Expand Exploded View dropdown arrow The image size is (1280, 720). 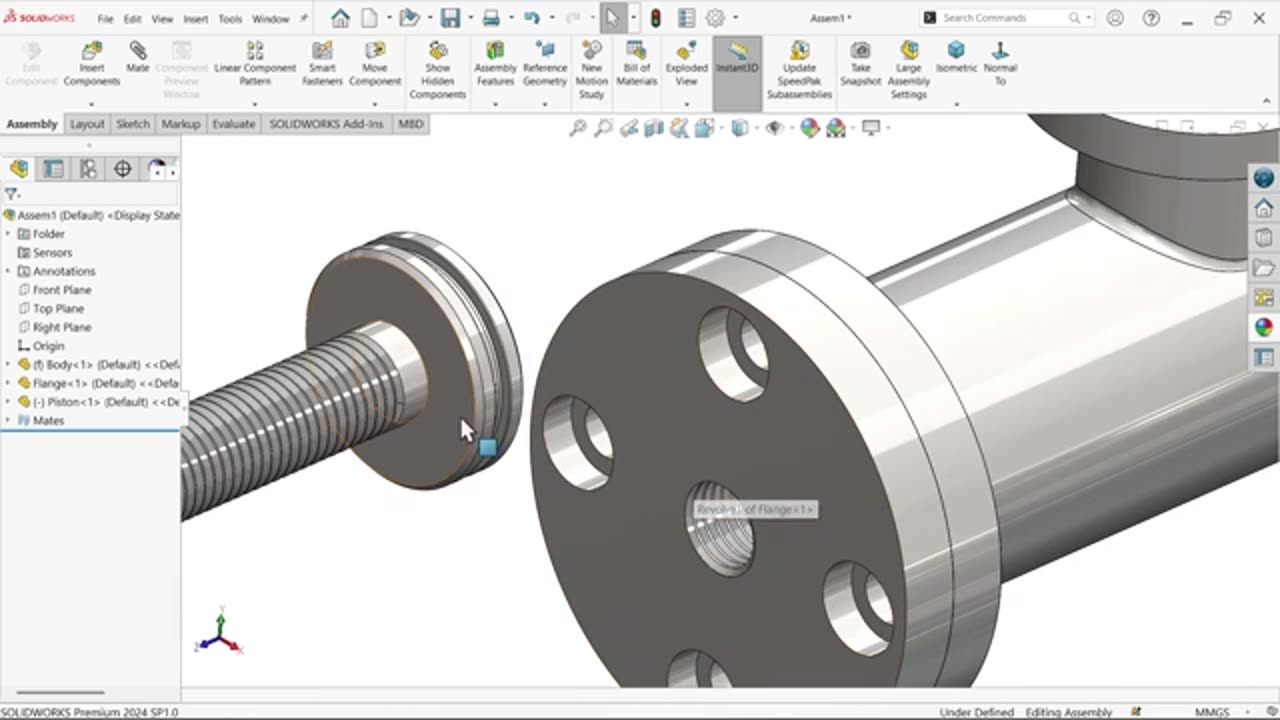686,104
